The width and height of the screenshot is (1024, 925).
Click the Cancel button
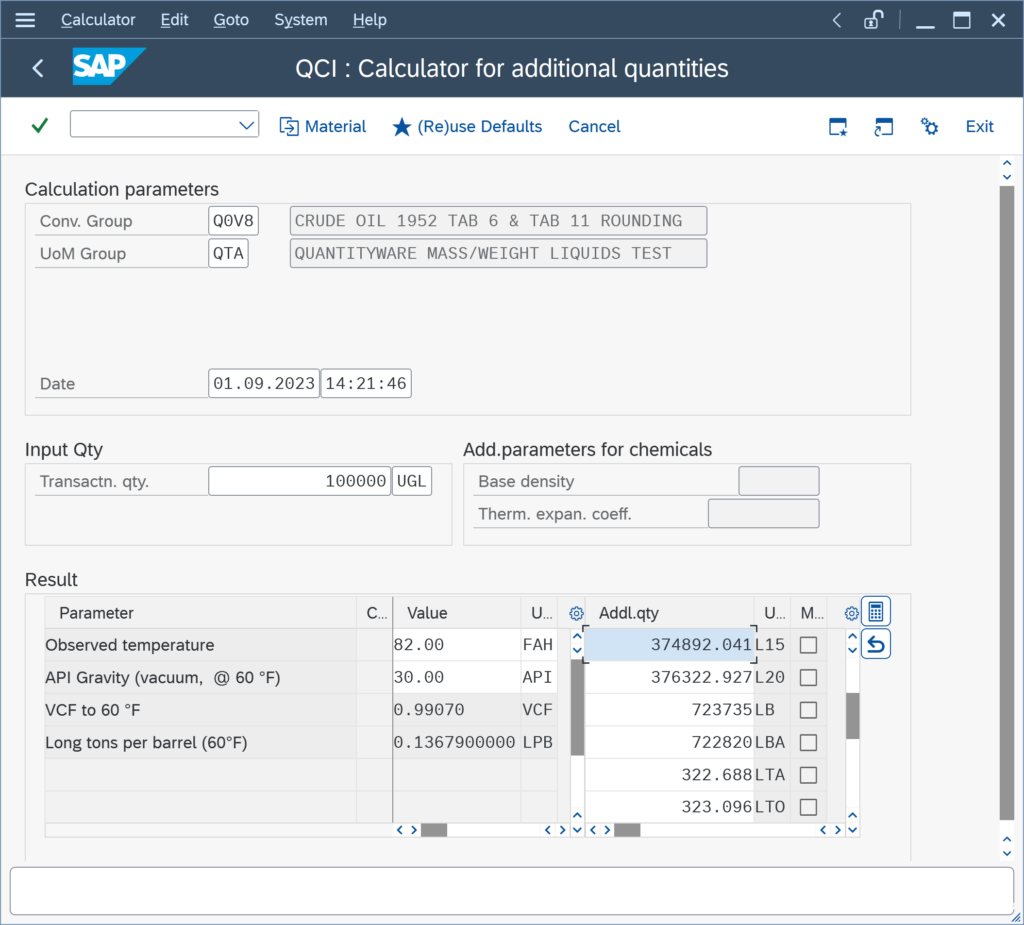[x=594, y=126]
